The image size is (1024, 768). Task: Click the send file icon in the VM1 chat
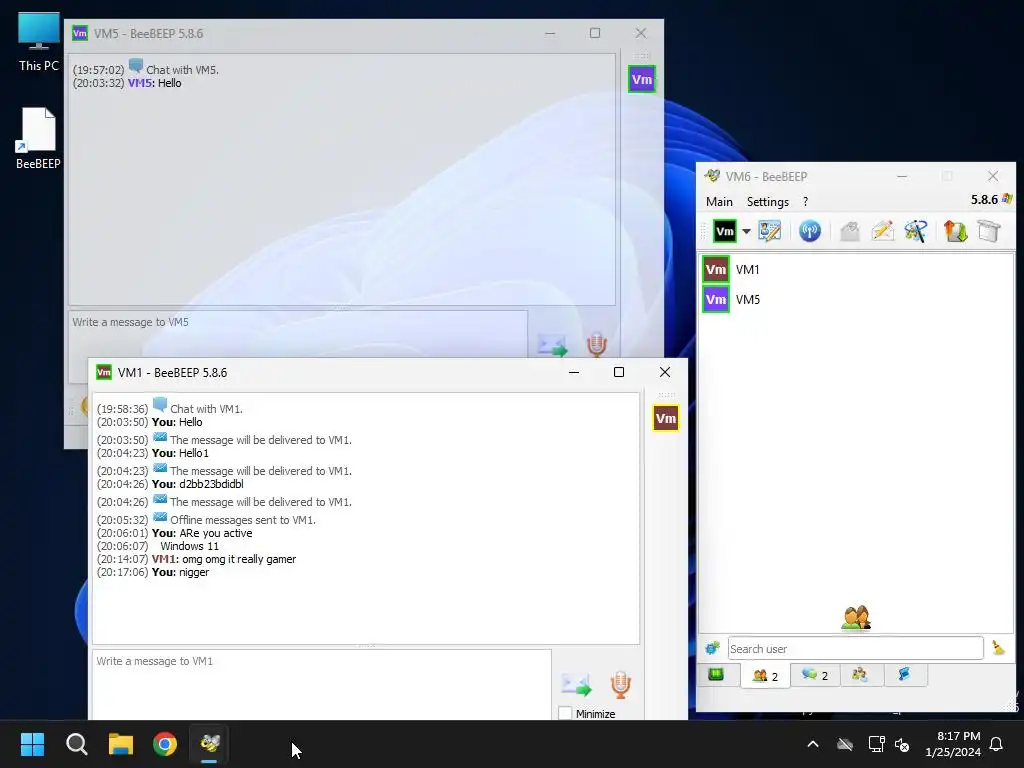(576, 684)
